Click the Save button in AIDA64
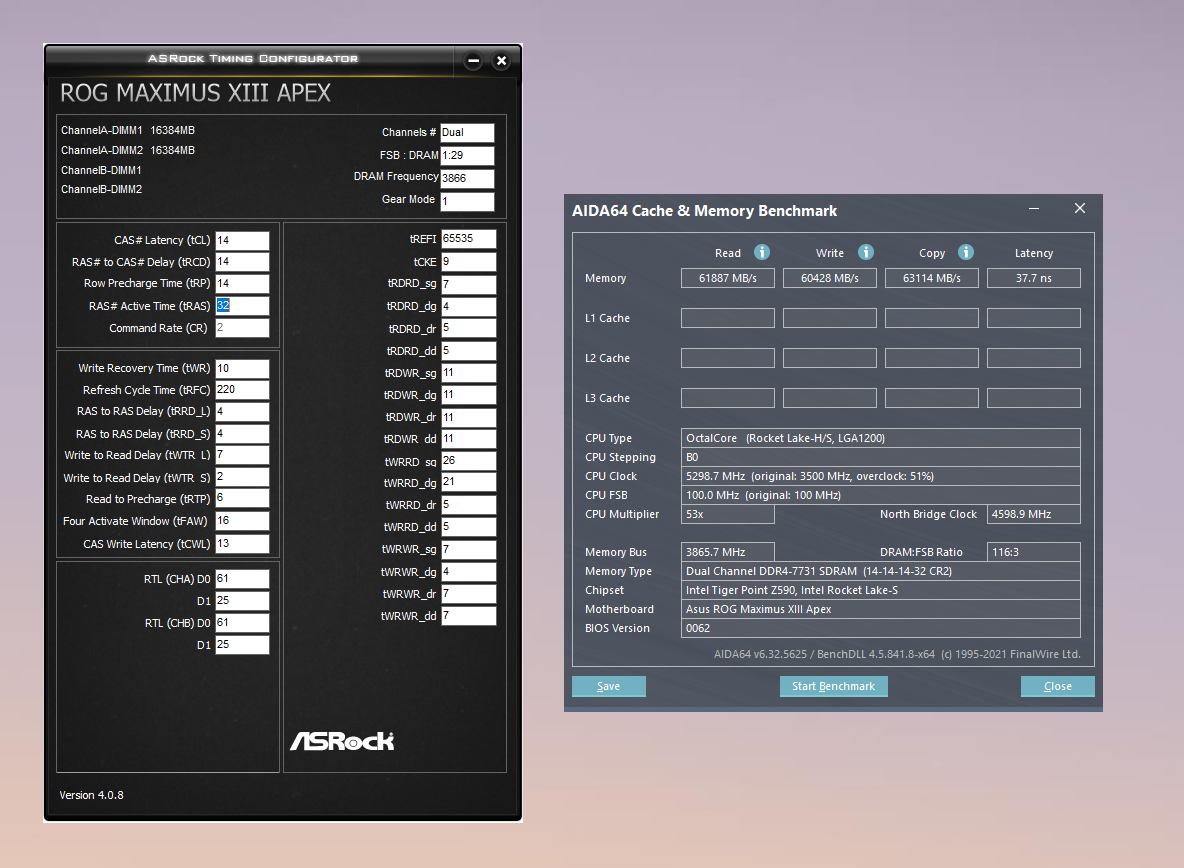Viewport: 1184px width, 868px height. (x=609, y=686)
